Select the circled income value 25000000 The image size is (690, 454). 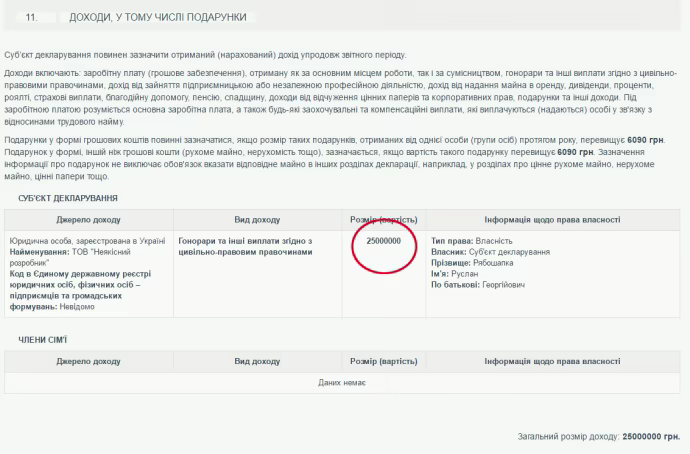coord(383,241)
